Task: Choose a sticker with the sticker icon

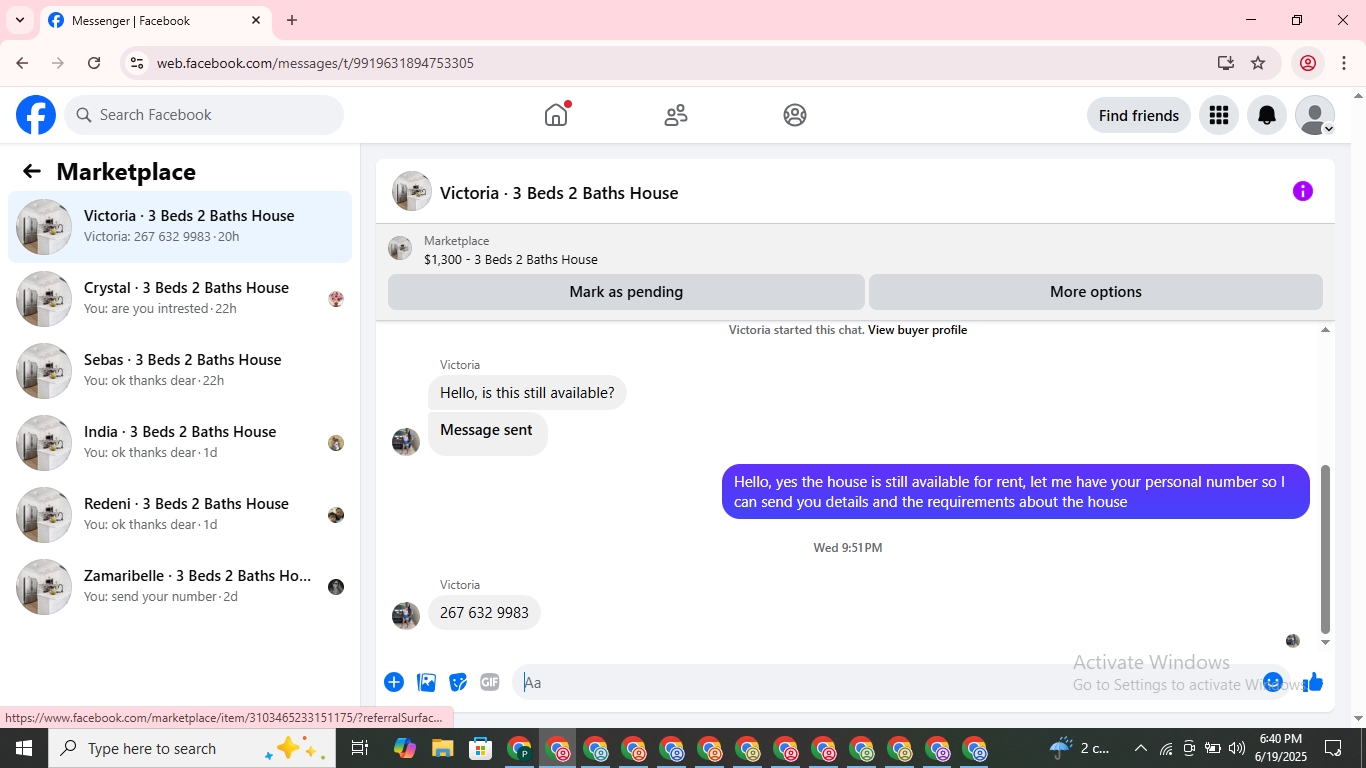Action: coord(458,682)
